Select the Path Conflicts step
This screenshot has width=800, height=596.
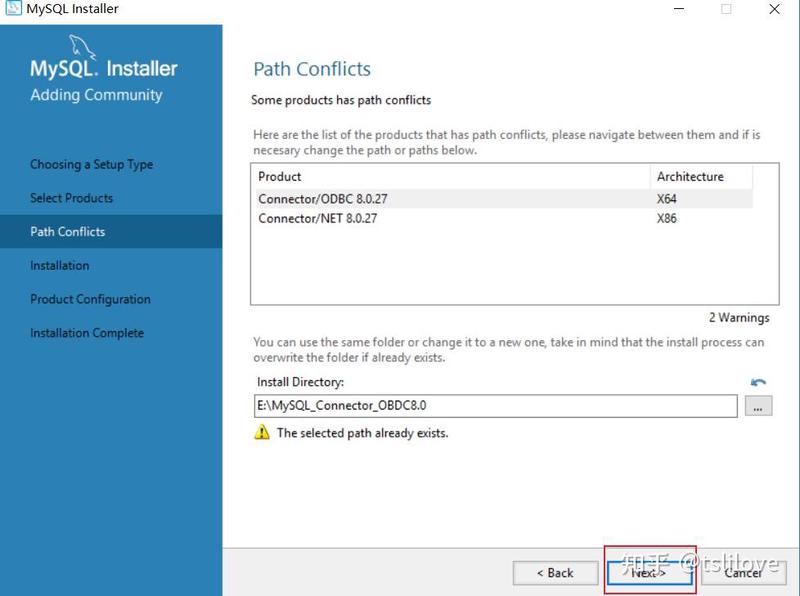point(111,232)
